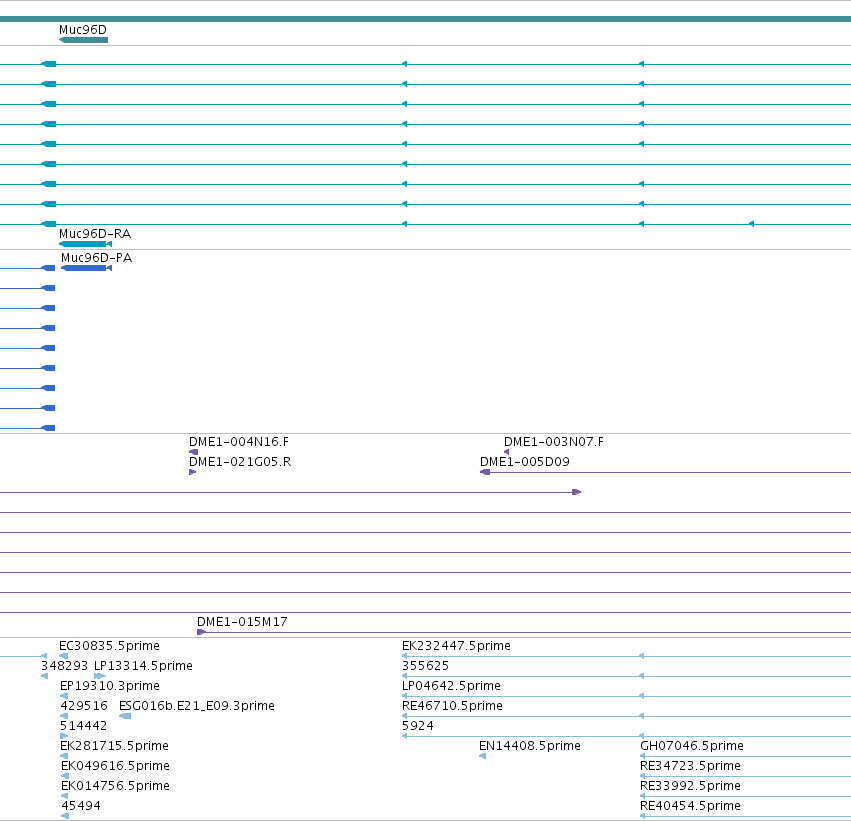The height and width of the screenshot is (821, 851).
Task: Select the 355625 EST label
Action: 426,666
